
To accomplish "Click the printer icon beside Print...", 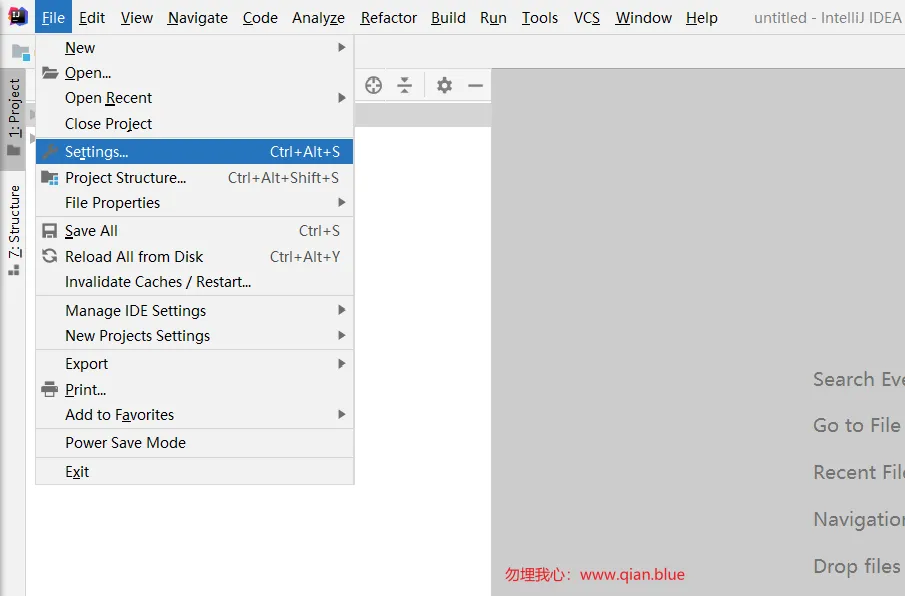I will click(50, 389).
